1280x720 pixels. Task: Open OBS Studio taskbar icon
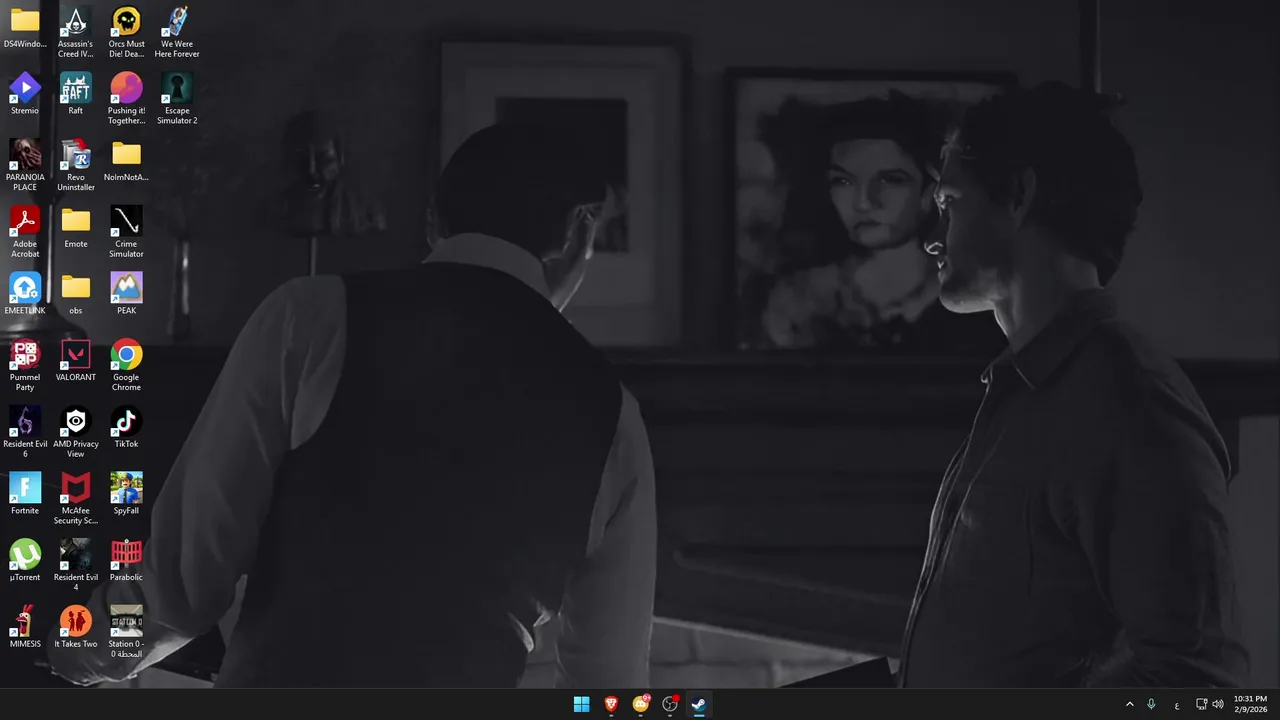(x=670, y=704)
